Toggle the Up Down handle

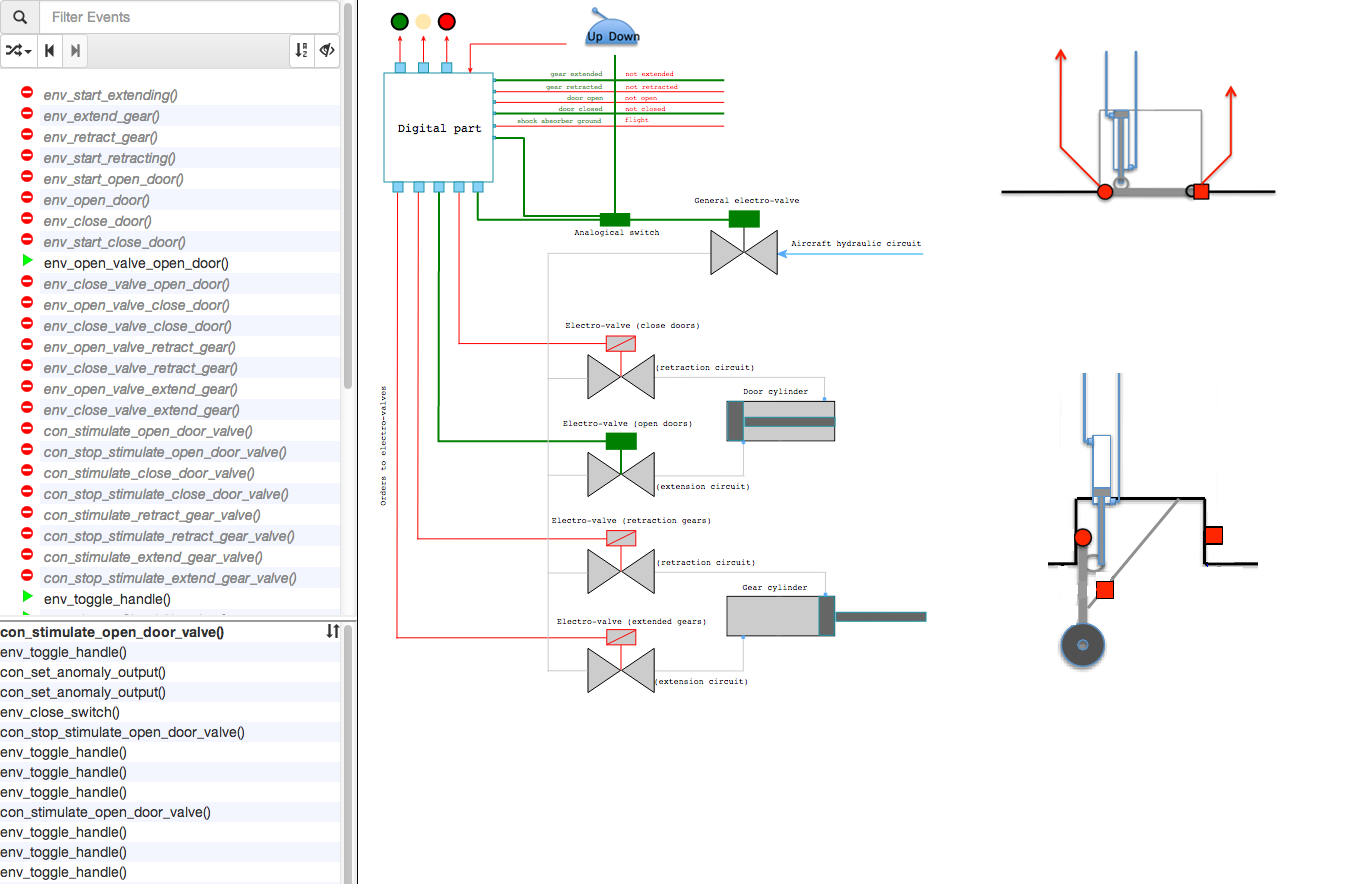612,32
